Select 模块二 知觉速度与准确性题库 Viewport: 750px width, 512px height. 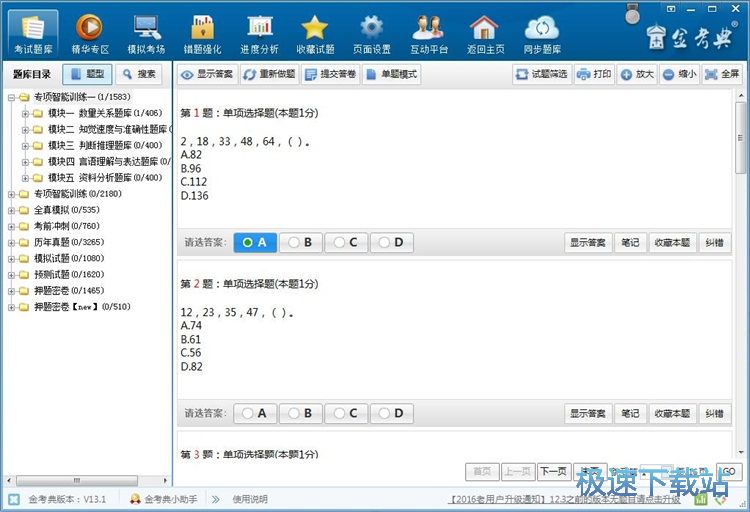click(x=110, y=129)
